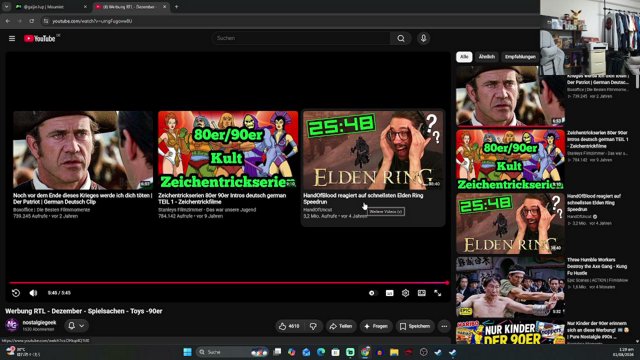Open the sidebar 'Nur Kinder der 90er' thumbnail
The image size is (640, 360).
tap(510, 332)
